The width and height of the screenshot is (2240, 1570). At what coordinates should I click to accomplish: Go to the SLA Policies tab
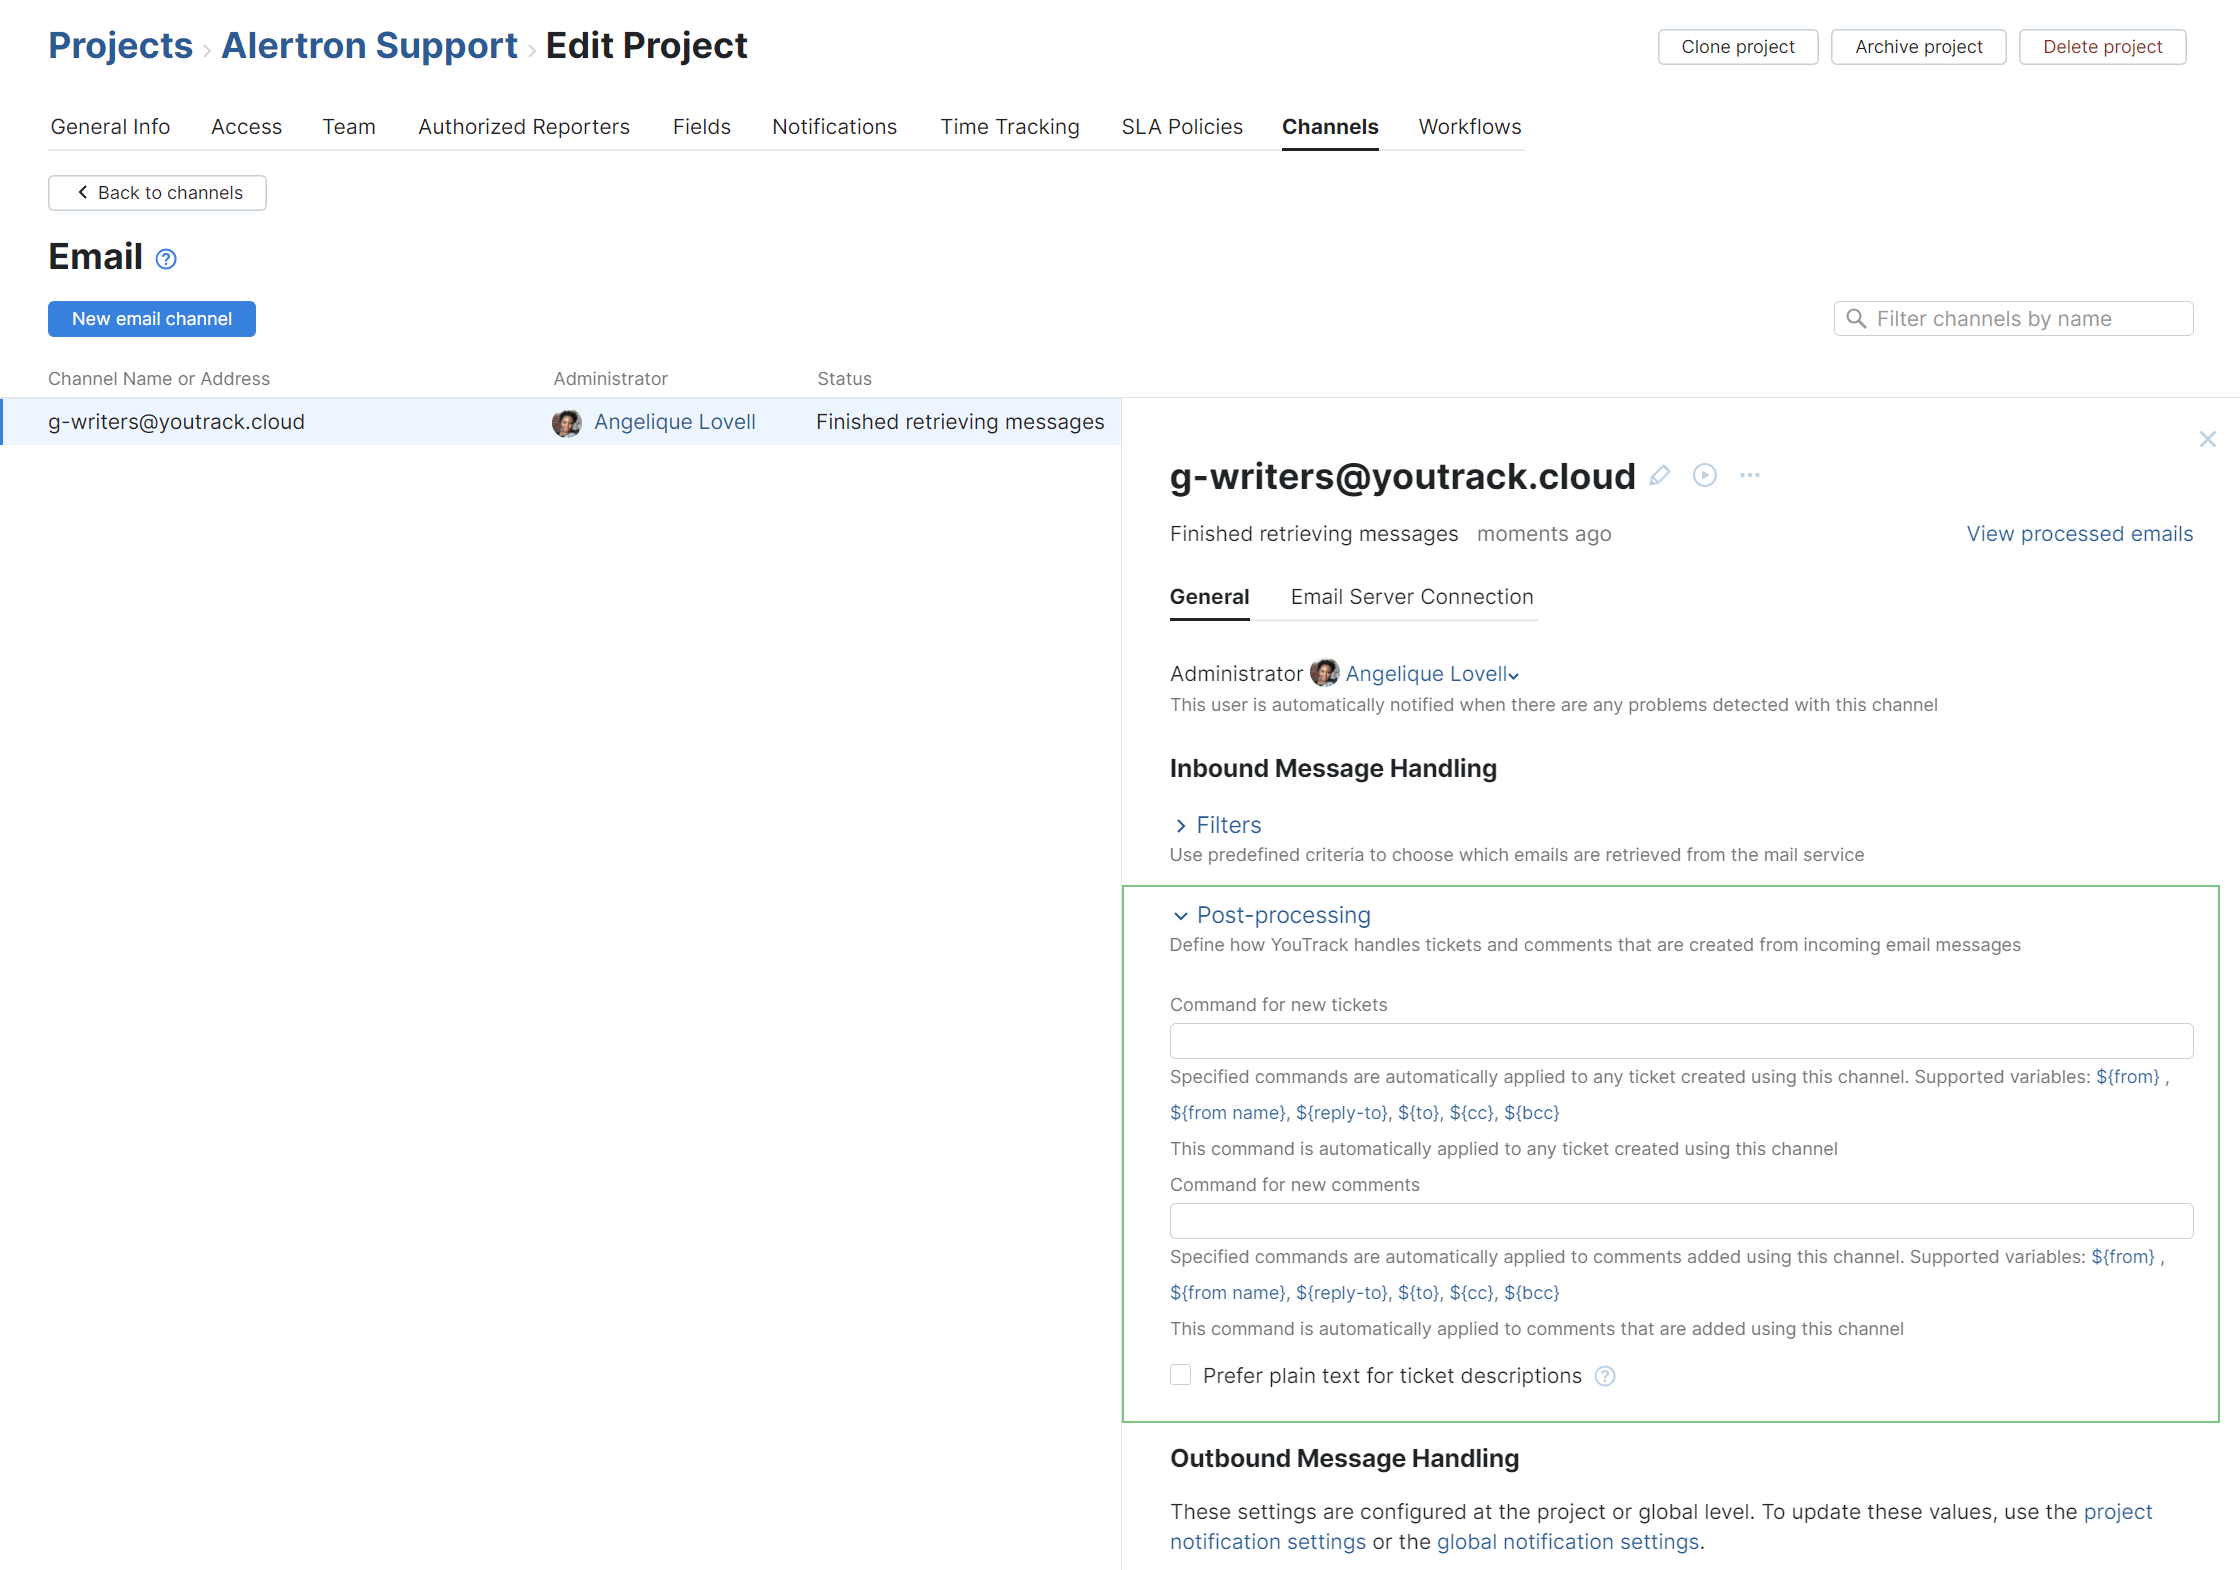(1181, 127)
